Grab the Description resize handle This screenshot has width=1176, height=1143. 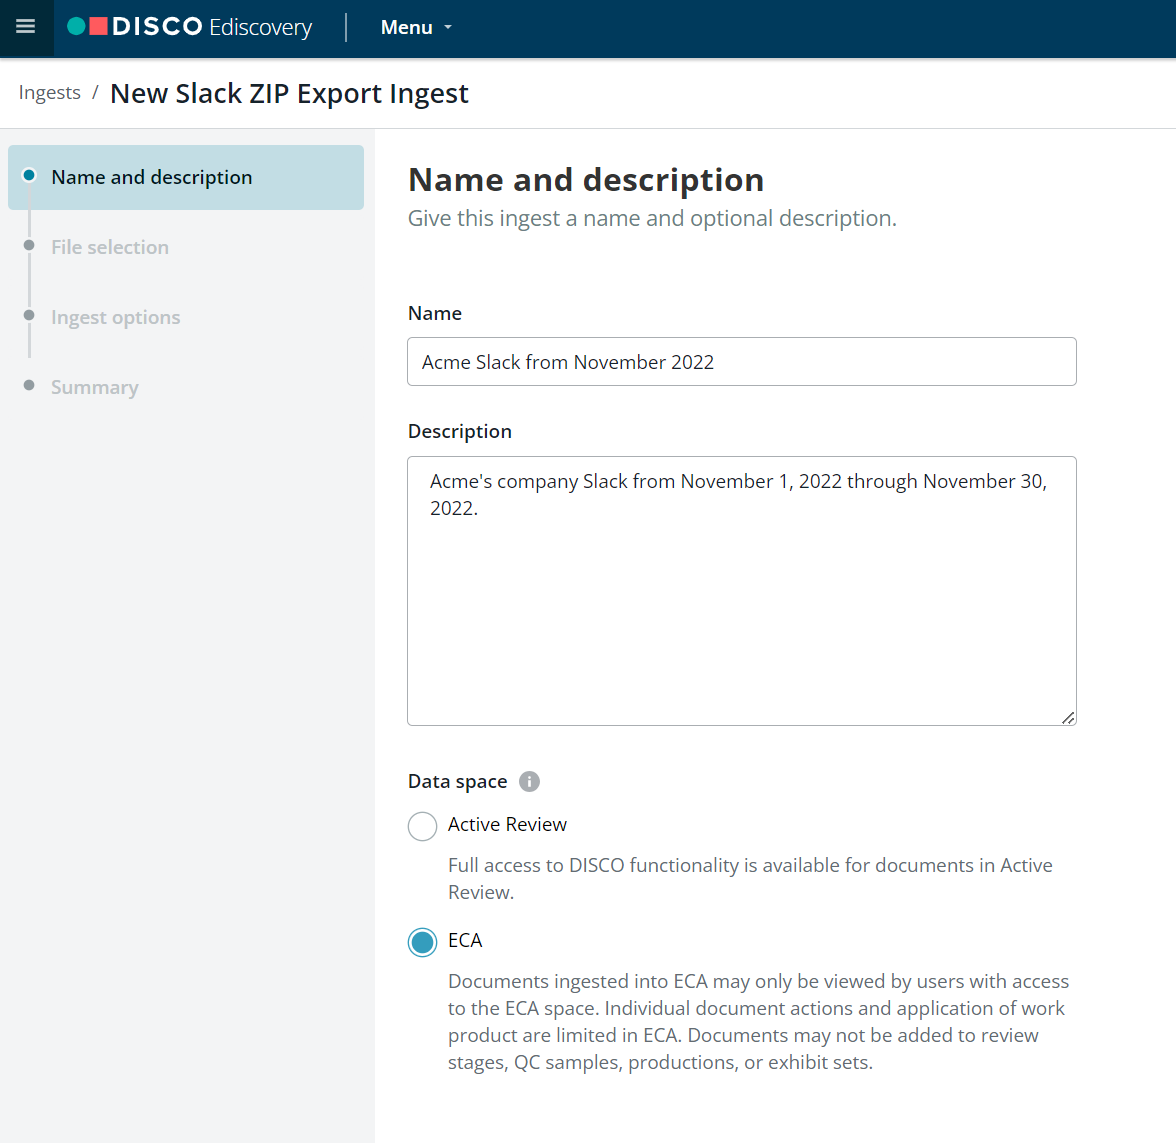(x=1068, y=718)
